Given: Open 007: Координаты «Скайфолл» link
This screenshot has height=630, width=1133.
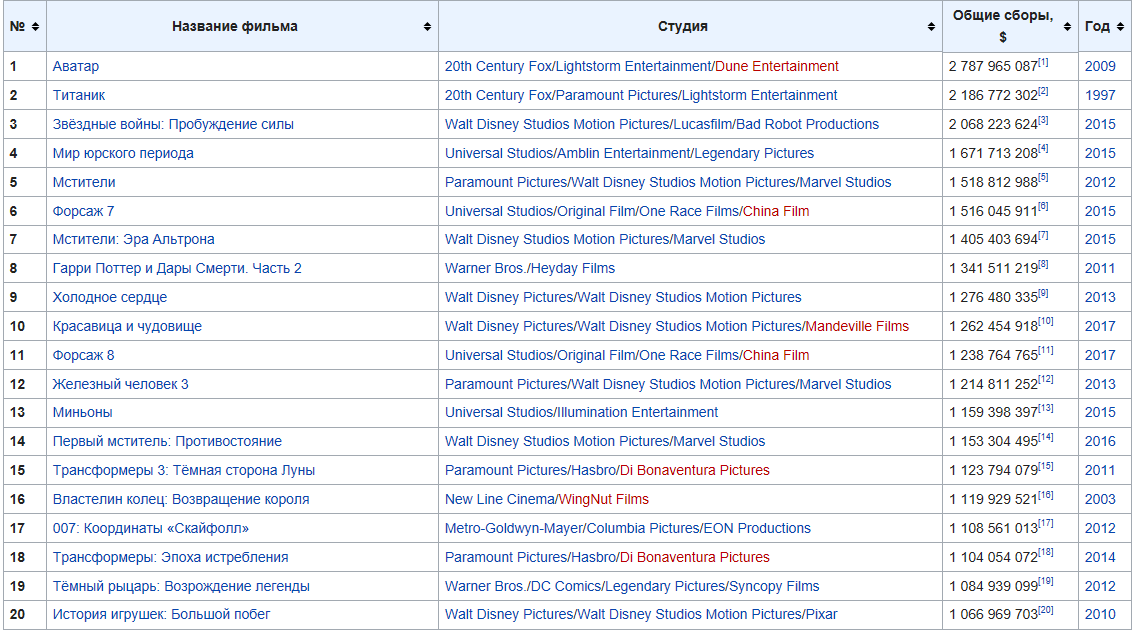Looking at the screenshot, I should coord(151,528).
